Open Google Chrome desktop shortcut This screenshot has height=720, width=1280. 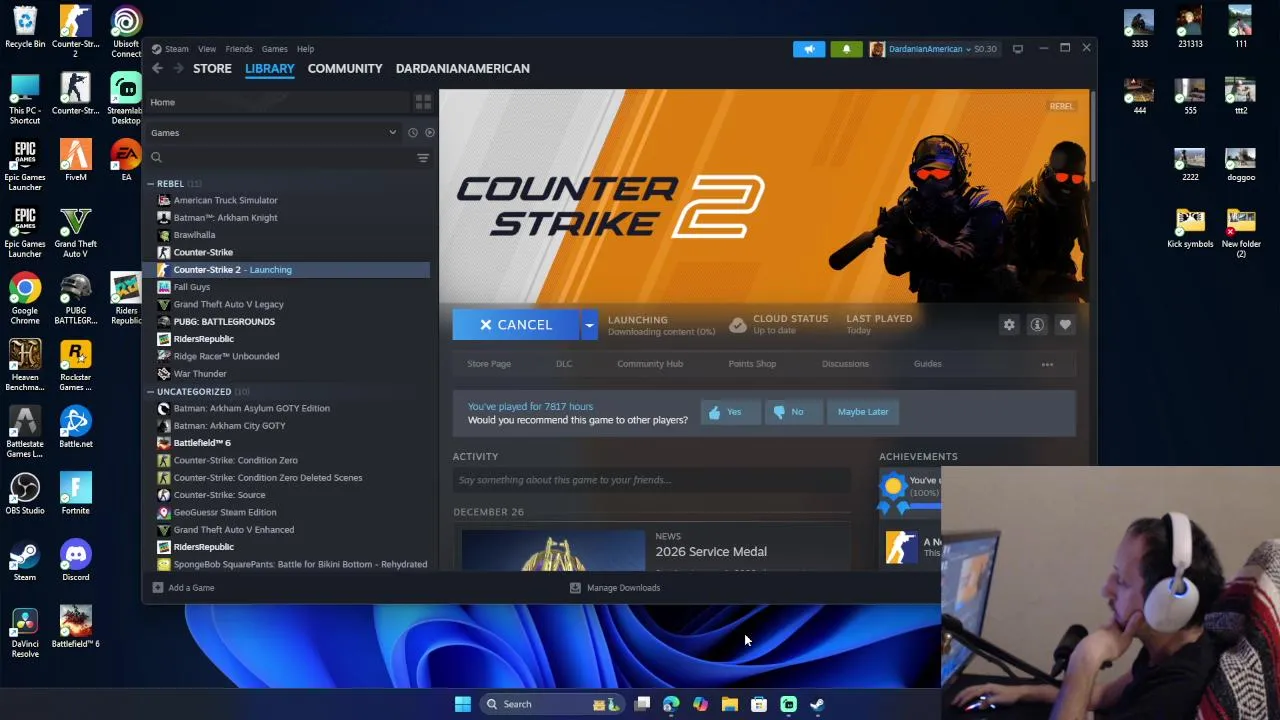pyautogui.click(x=25, y=297)
